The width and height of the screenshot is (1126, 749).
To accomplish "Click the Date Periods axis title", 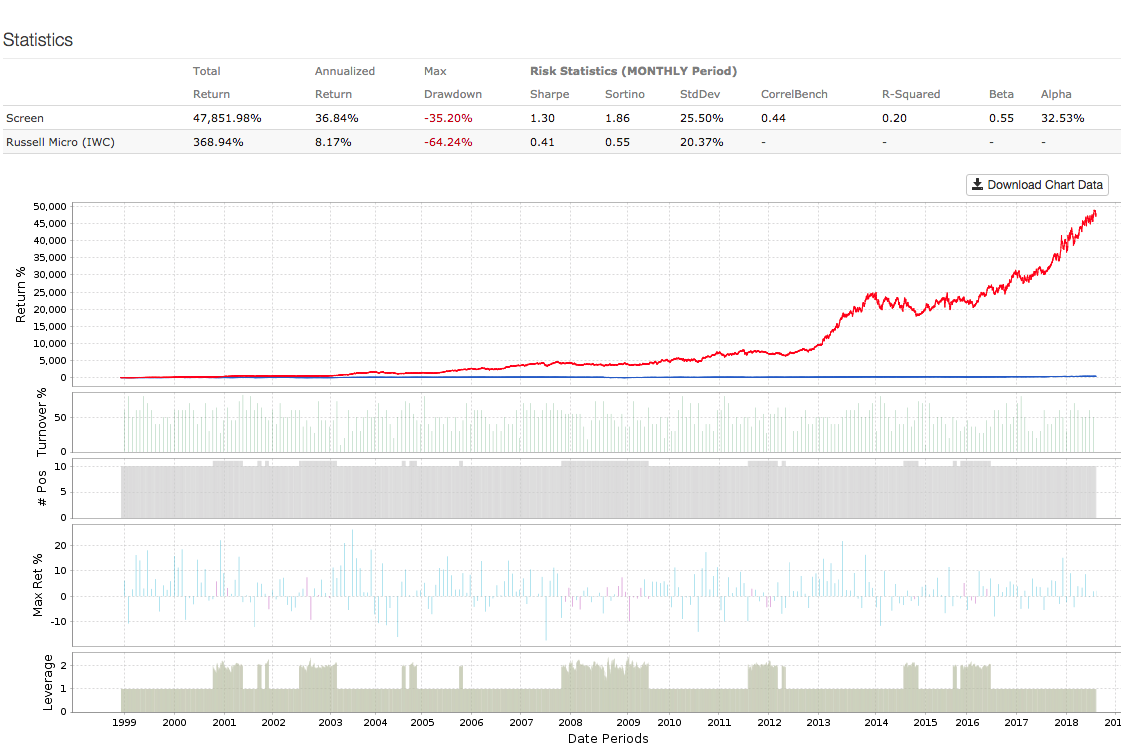I will coord(608,738).
